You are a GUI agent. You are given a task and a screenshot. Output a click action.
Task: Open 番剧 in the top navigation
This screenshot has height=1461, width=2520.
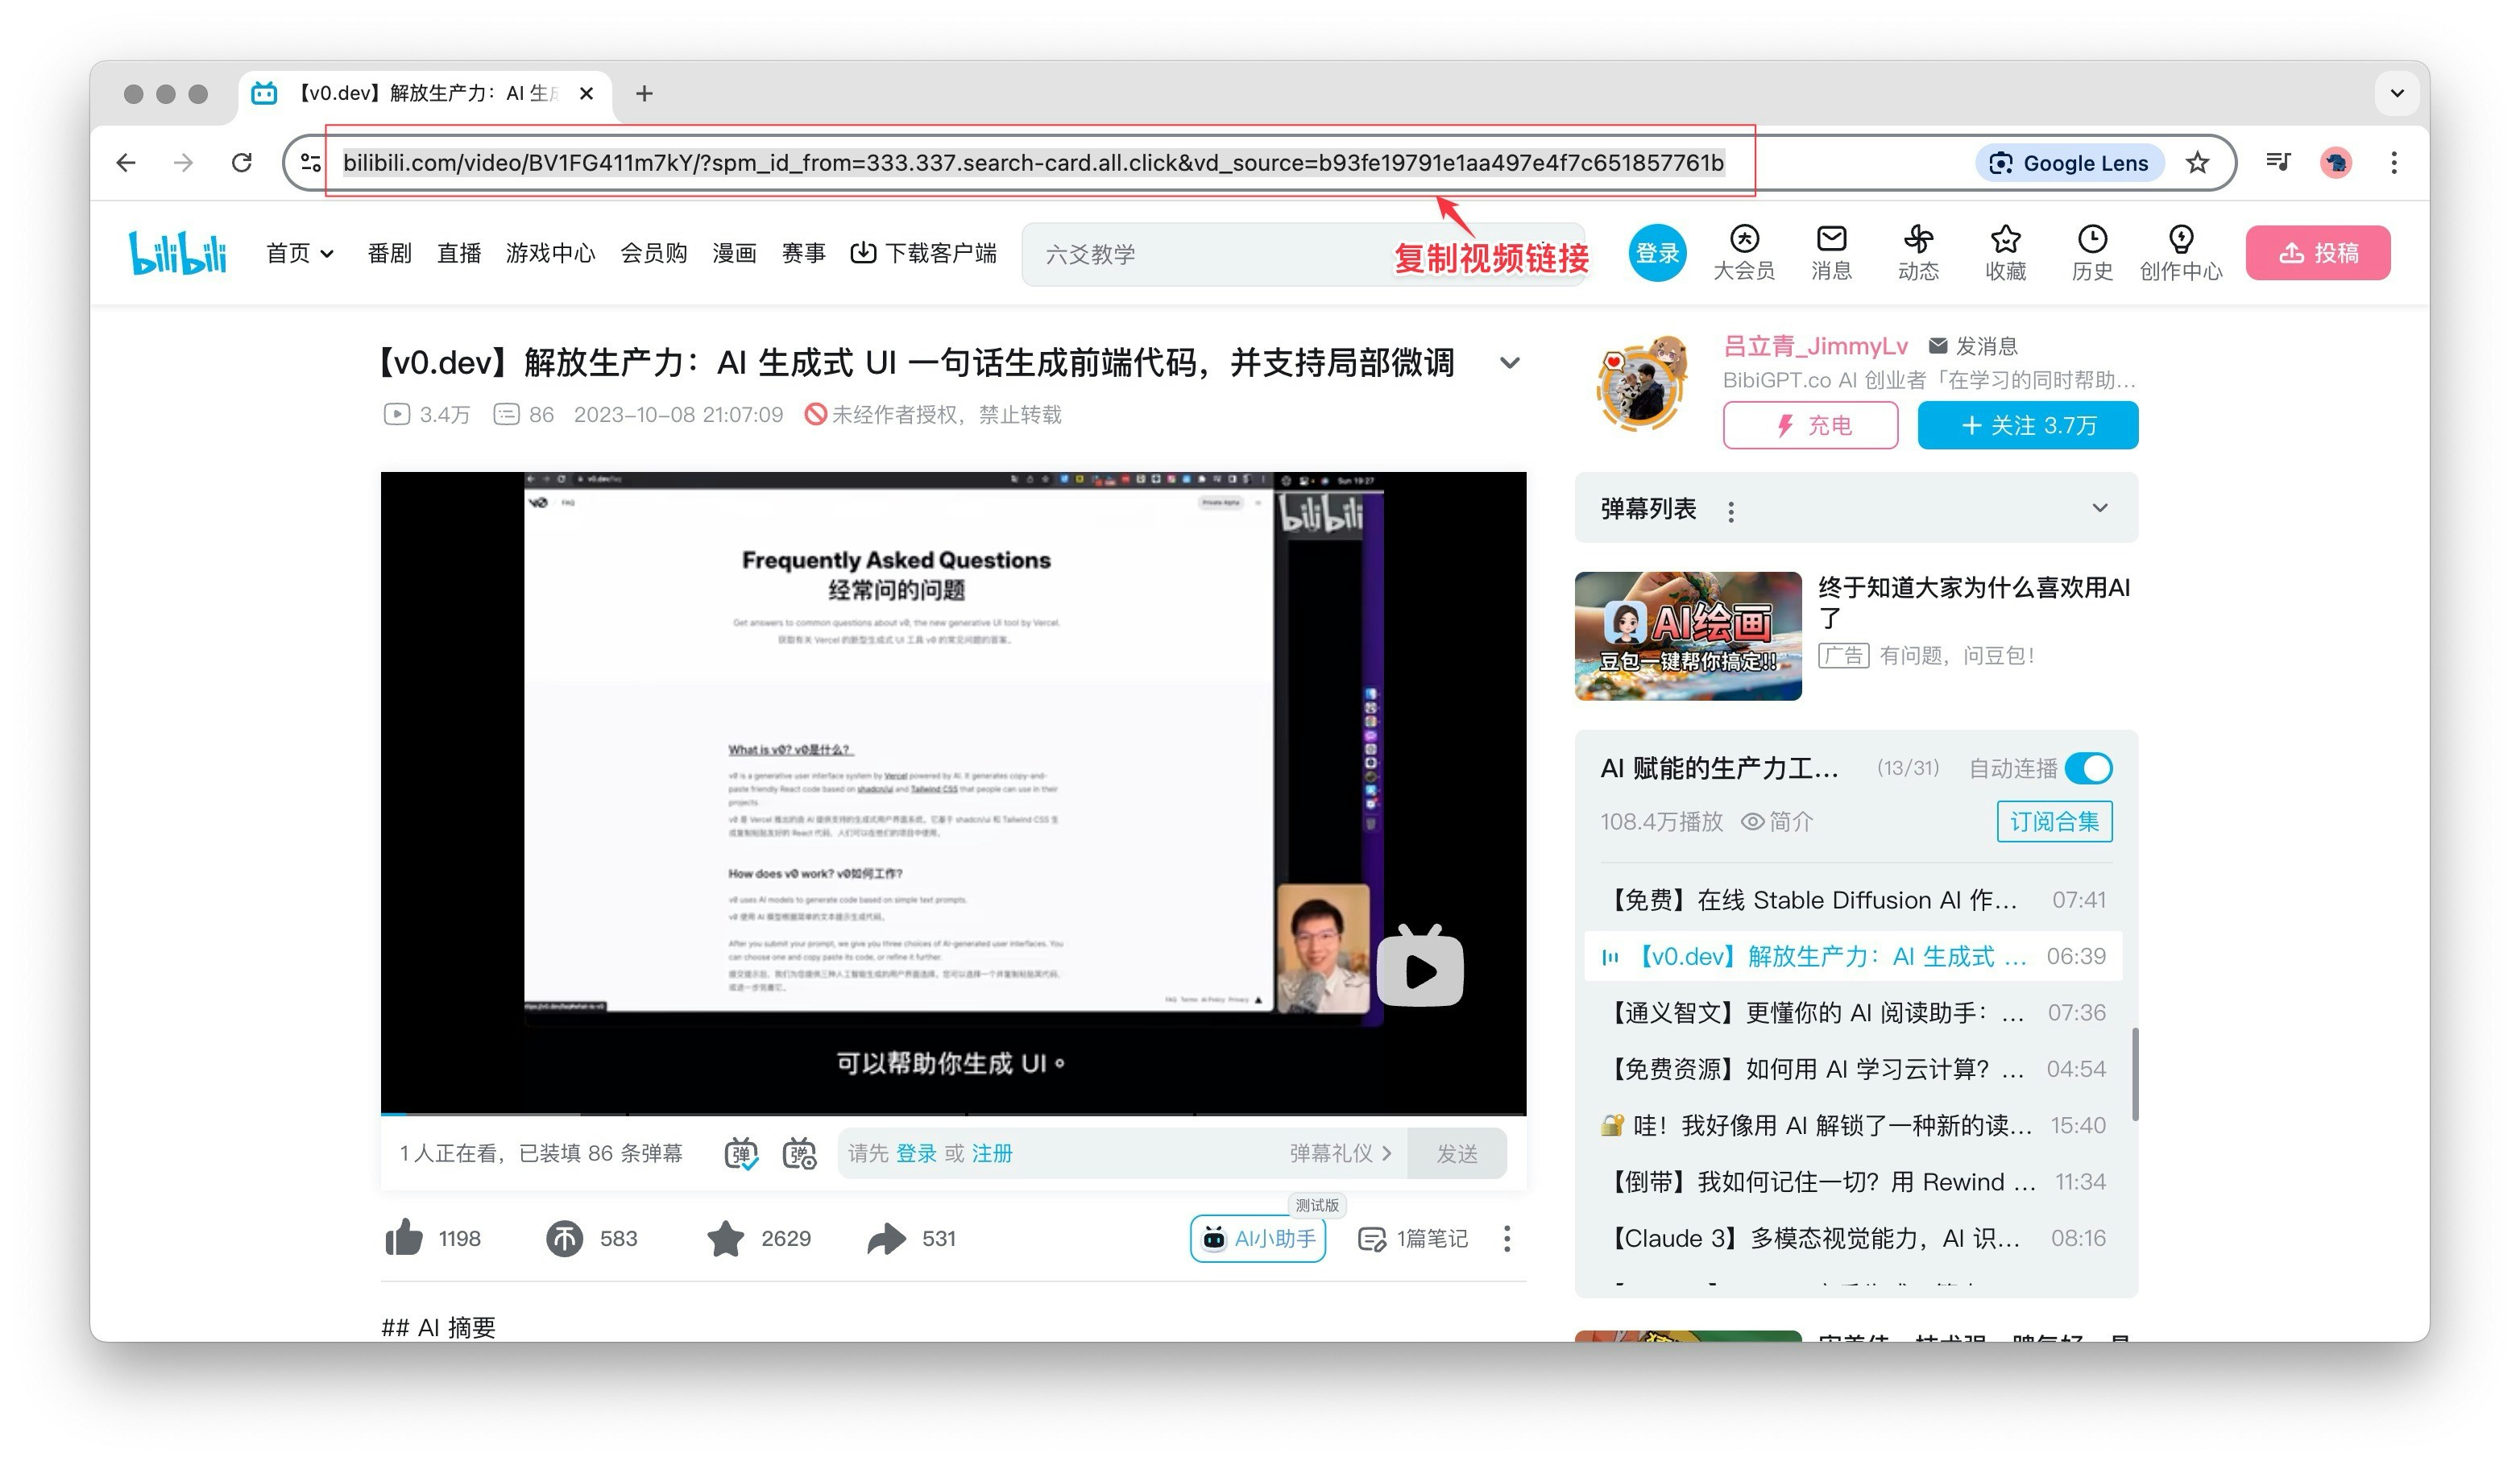[389, 253]
